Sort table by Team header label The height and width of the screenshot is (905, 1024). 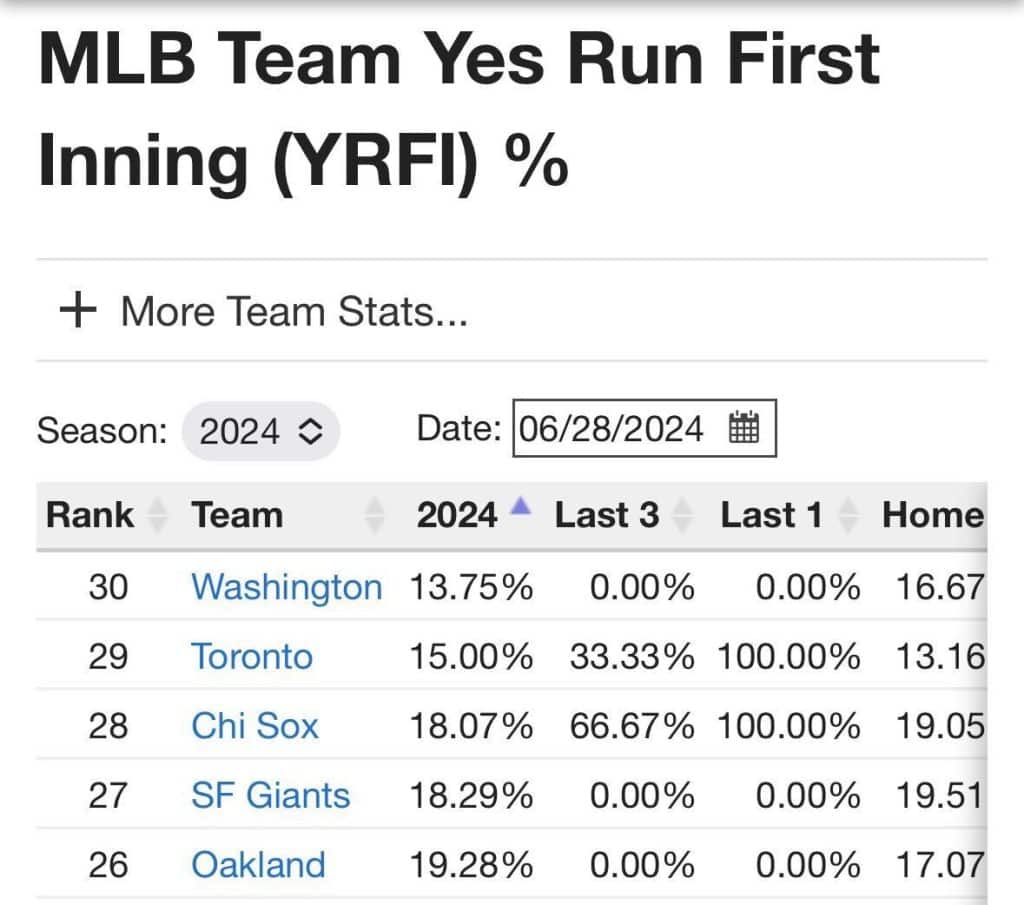pyautogui.click(x=237, y=515)
